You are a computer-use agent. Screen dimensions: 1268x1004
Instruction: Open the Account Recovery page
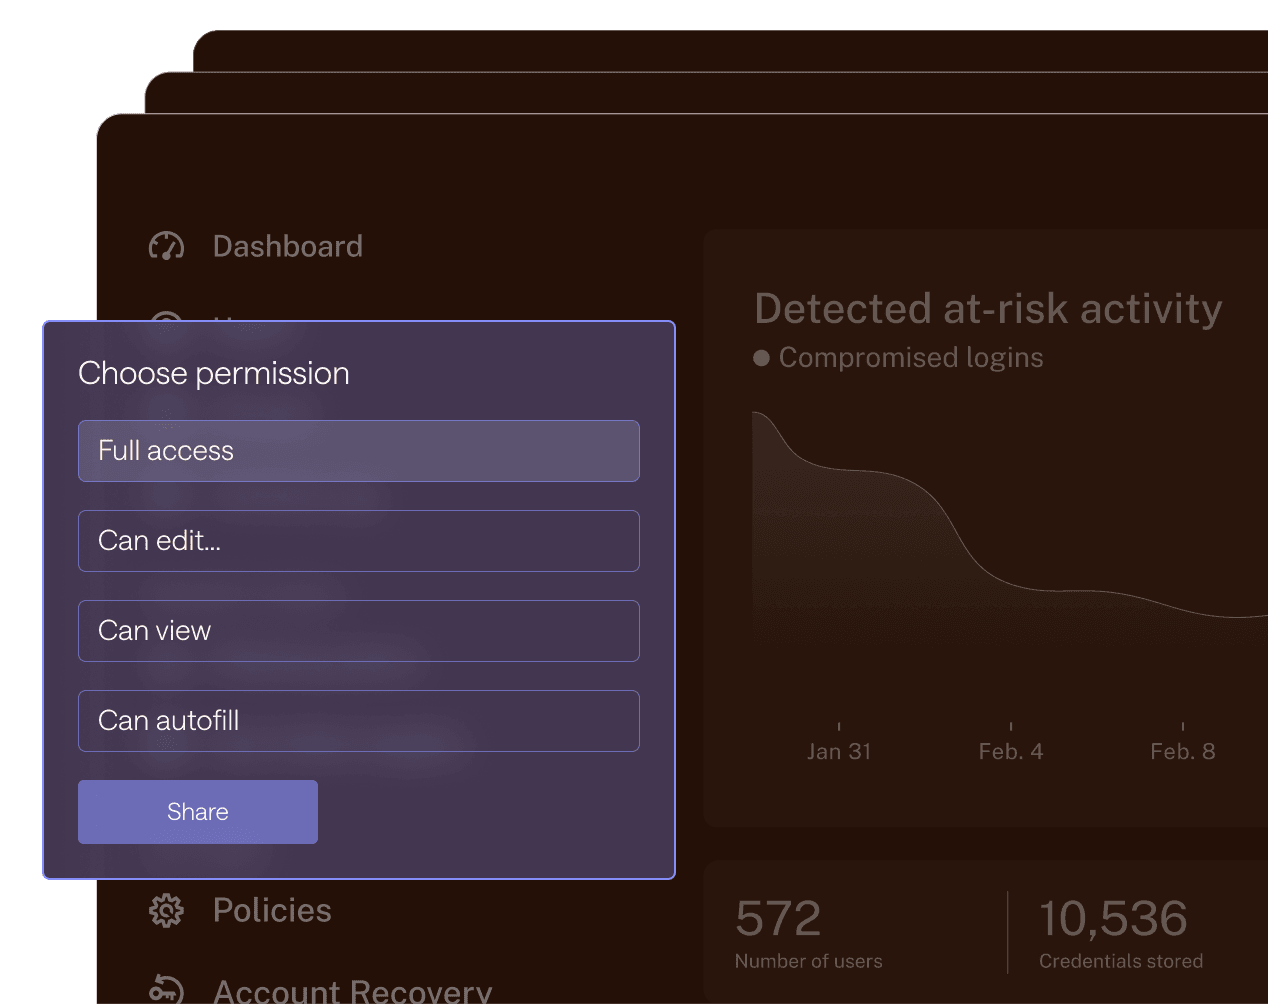[x=352, y=992]
